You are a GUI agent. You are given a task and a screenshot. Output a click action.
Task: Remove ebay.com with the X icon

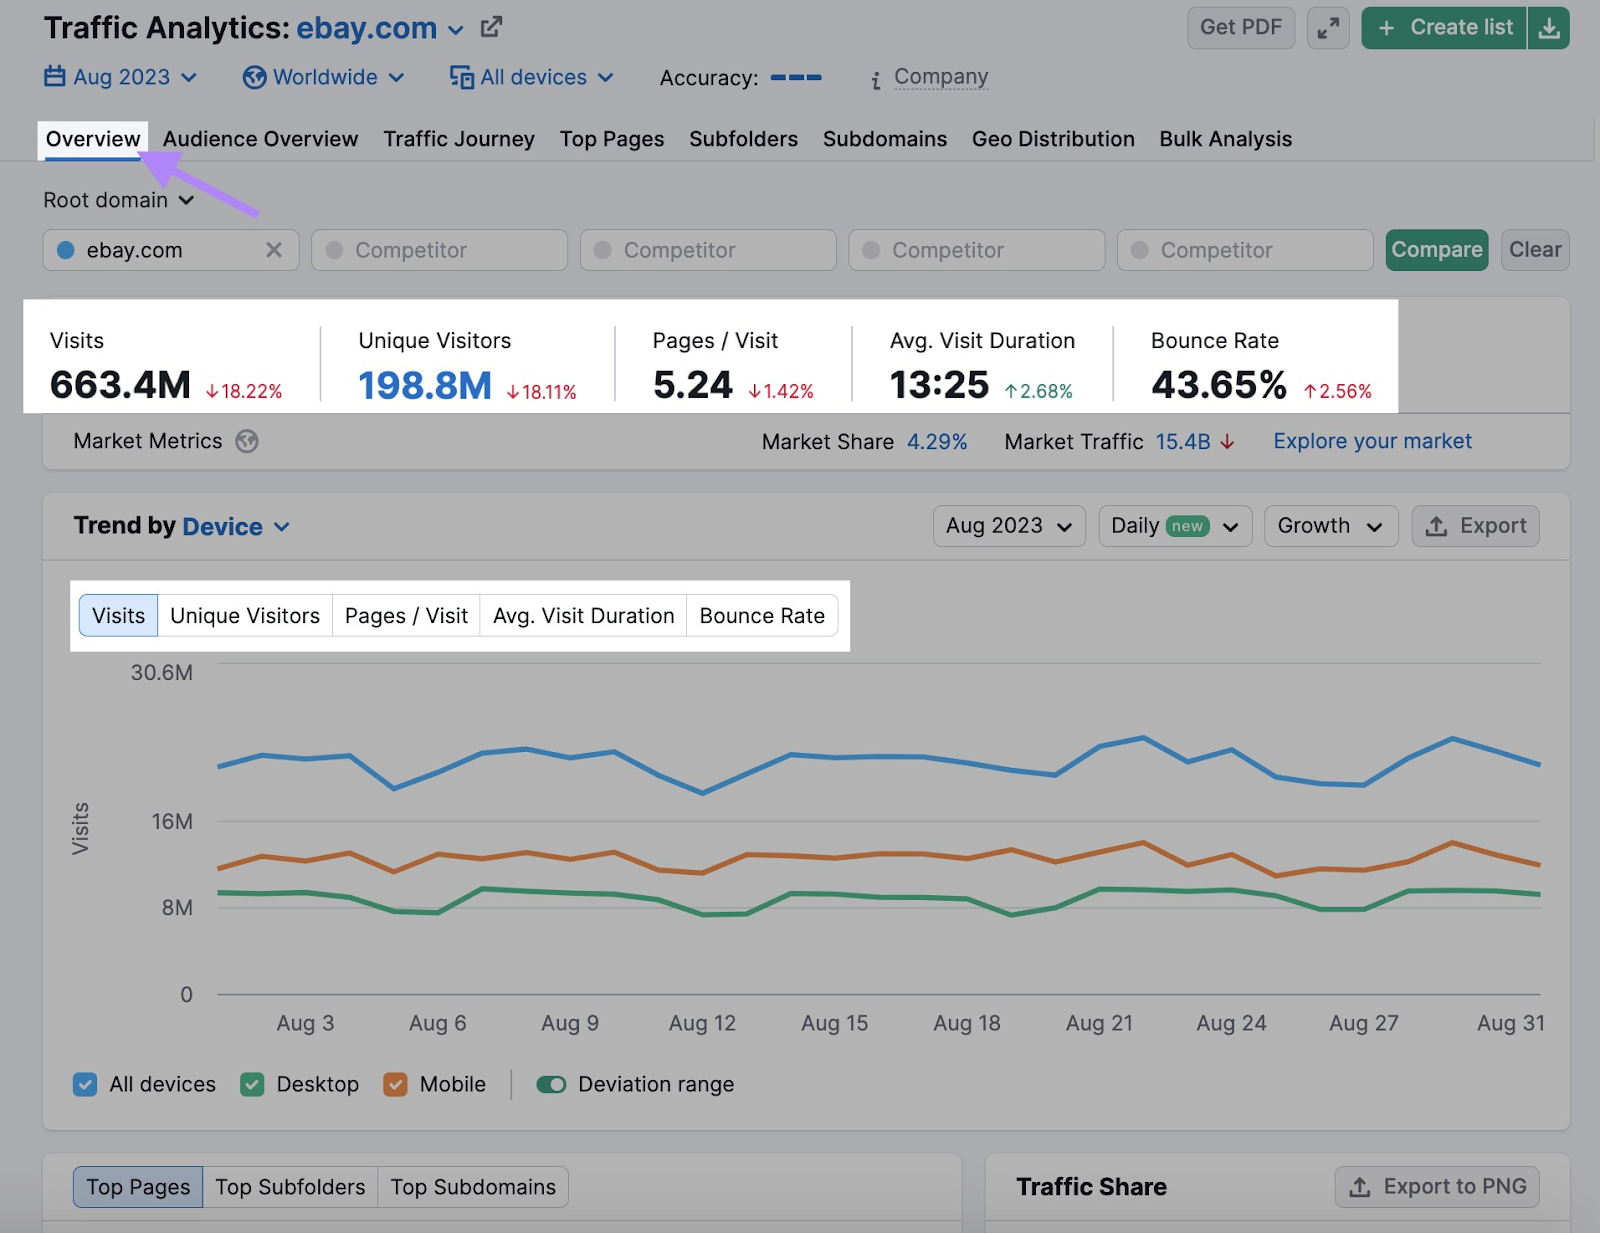point(275,250)
